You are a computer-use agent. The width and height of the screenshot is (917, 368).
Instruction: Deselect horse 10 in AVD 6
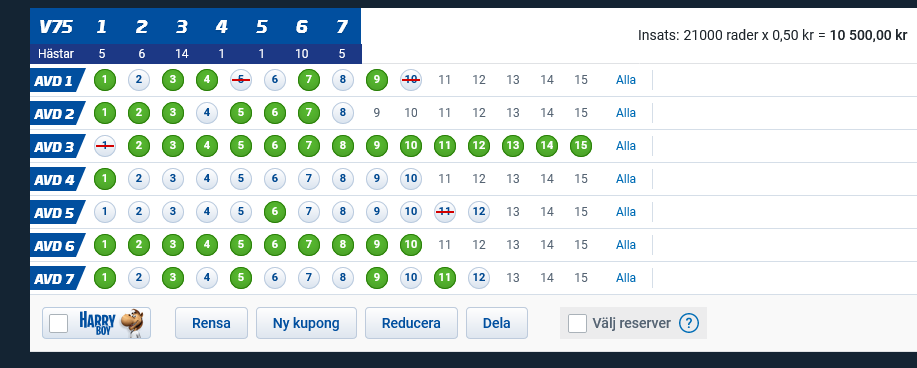(x=411, y=245)
